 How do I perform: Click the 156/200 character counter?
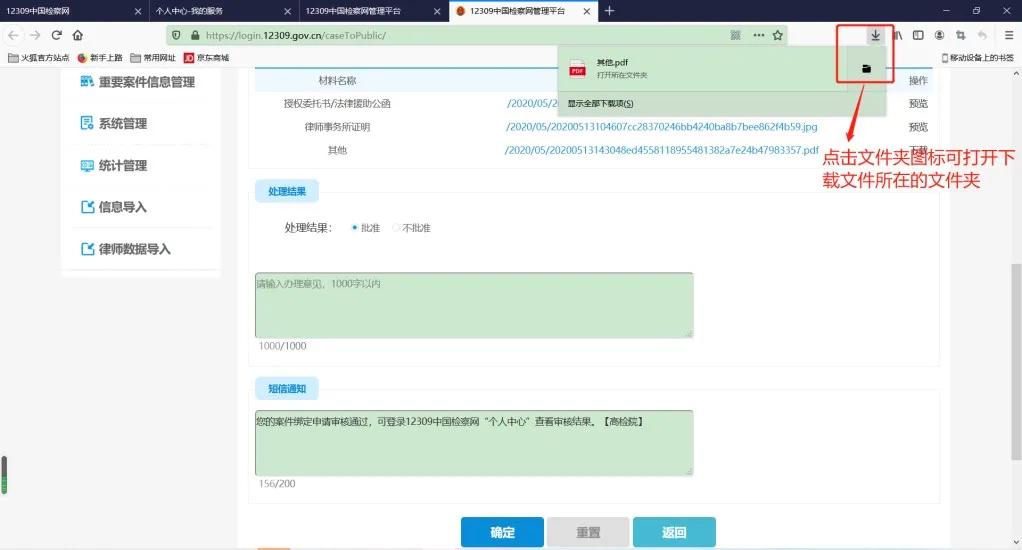click(277, 484)
